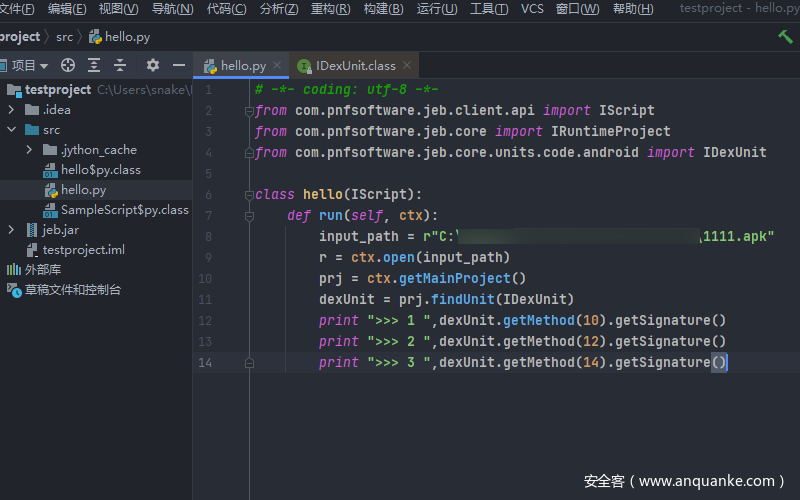The width and height of the screenshot is (800, 500).
Task: Open the 项目 view dropdown
Action: (30, 65)
